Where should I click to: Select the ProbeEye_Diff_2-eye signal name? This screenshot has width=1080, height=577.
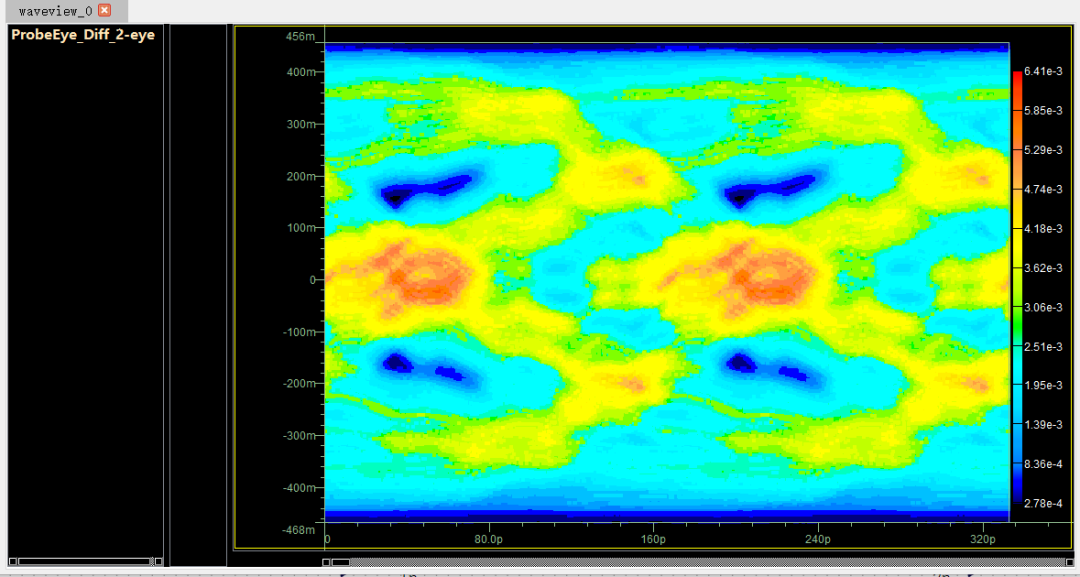(x=83, y=35)
